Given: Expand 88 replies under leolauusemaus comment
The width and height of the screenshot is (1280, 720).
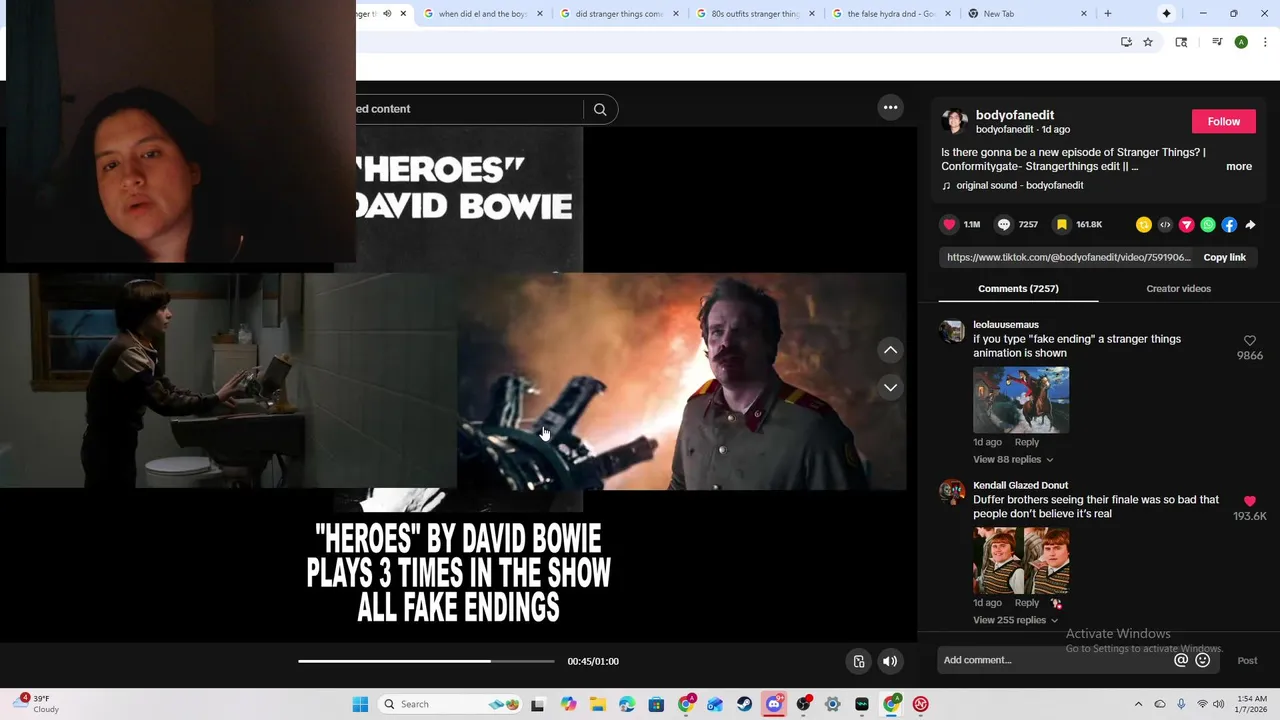Looking at the screenshot, I should [1013, 459].
